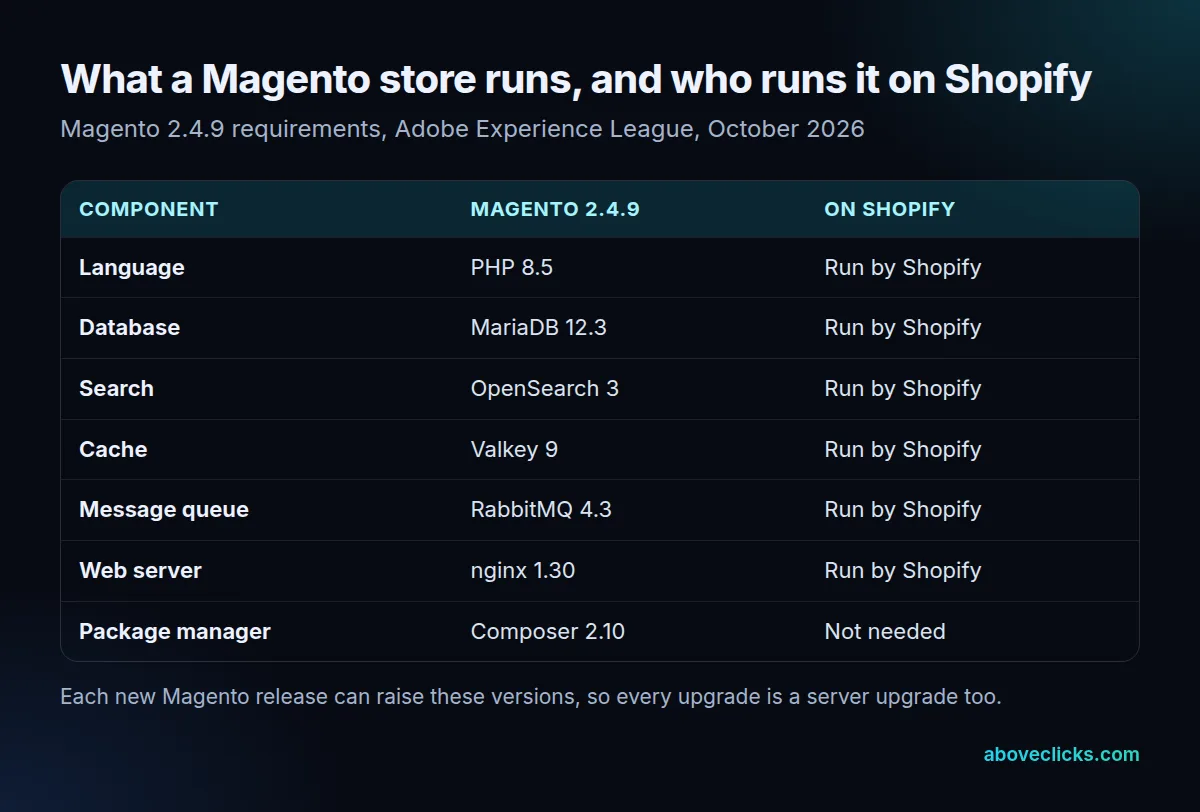Select the 'Database' row label
Viewport: 1200px width, 812px height.
tap(130, 328)
